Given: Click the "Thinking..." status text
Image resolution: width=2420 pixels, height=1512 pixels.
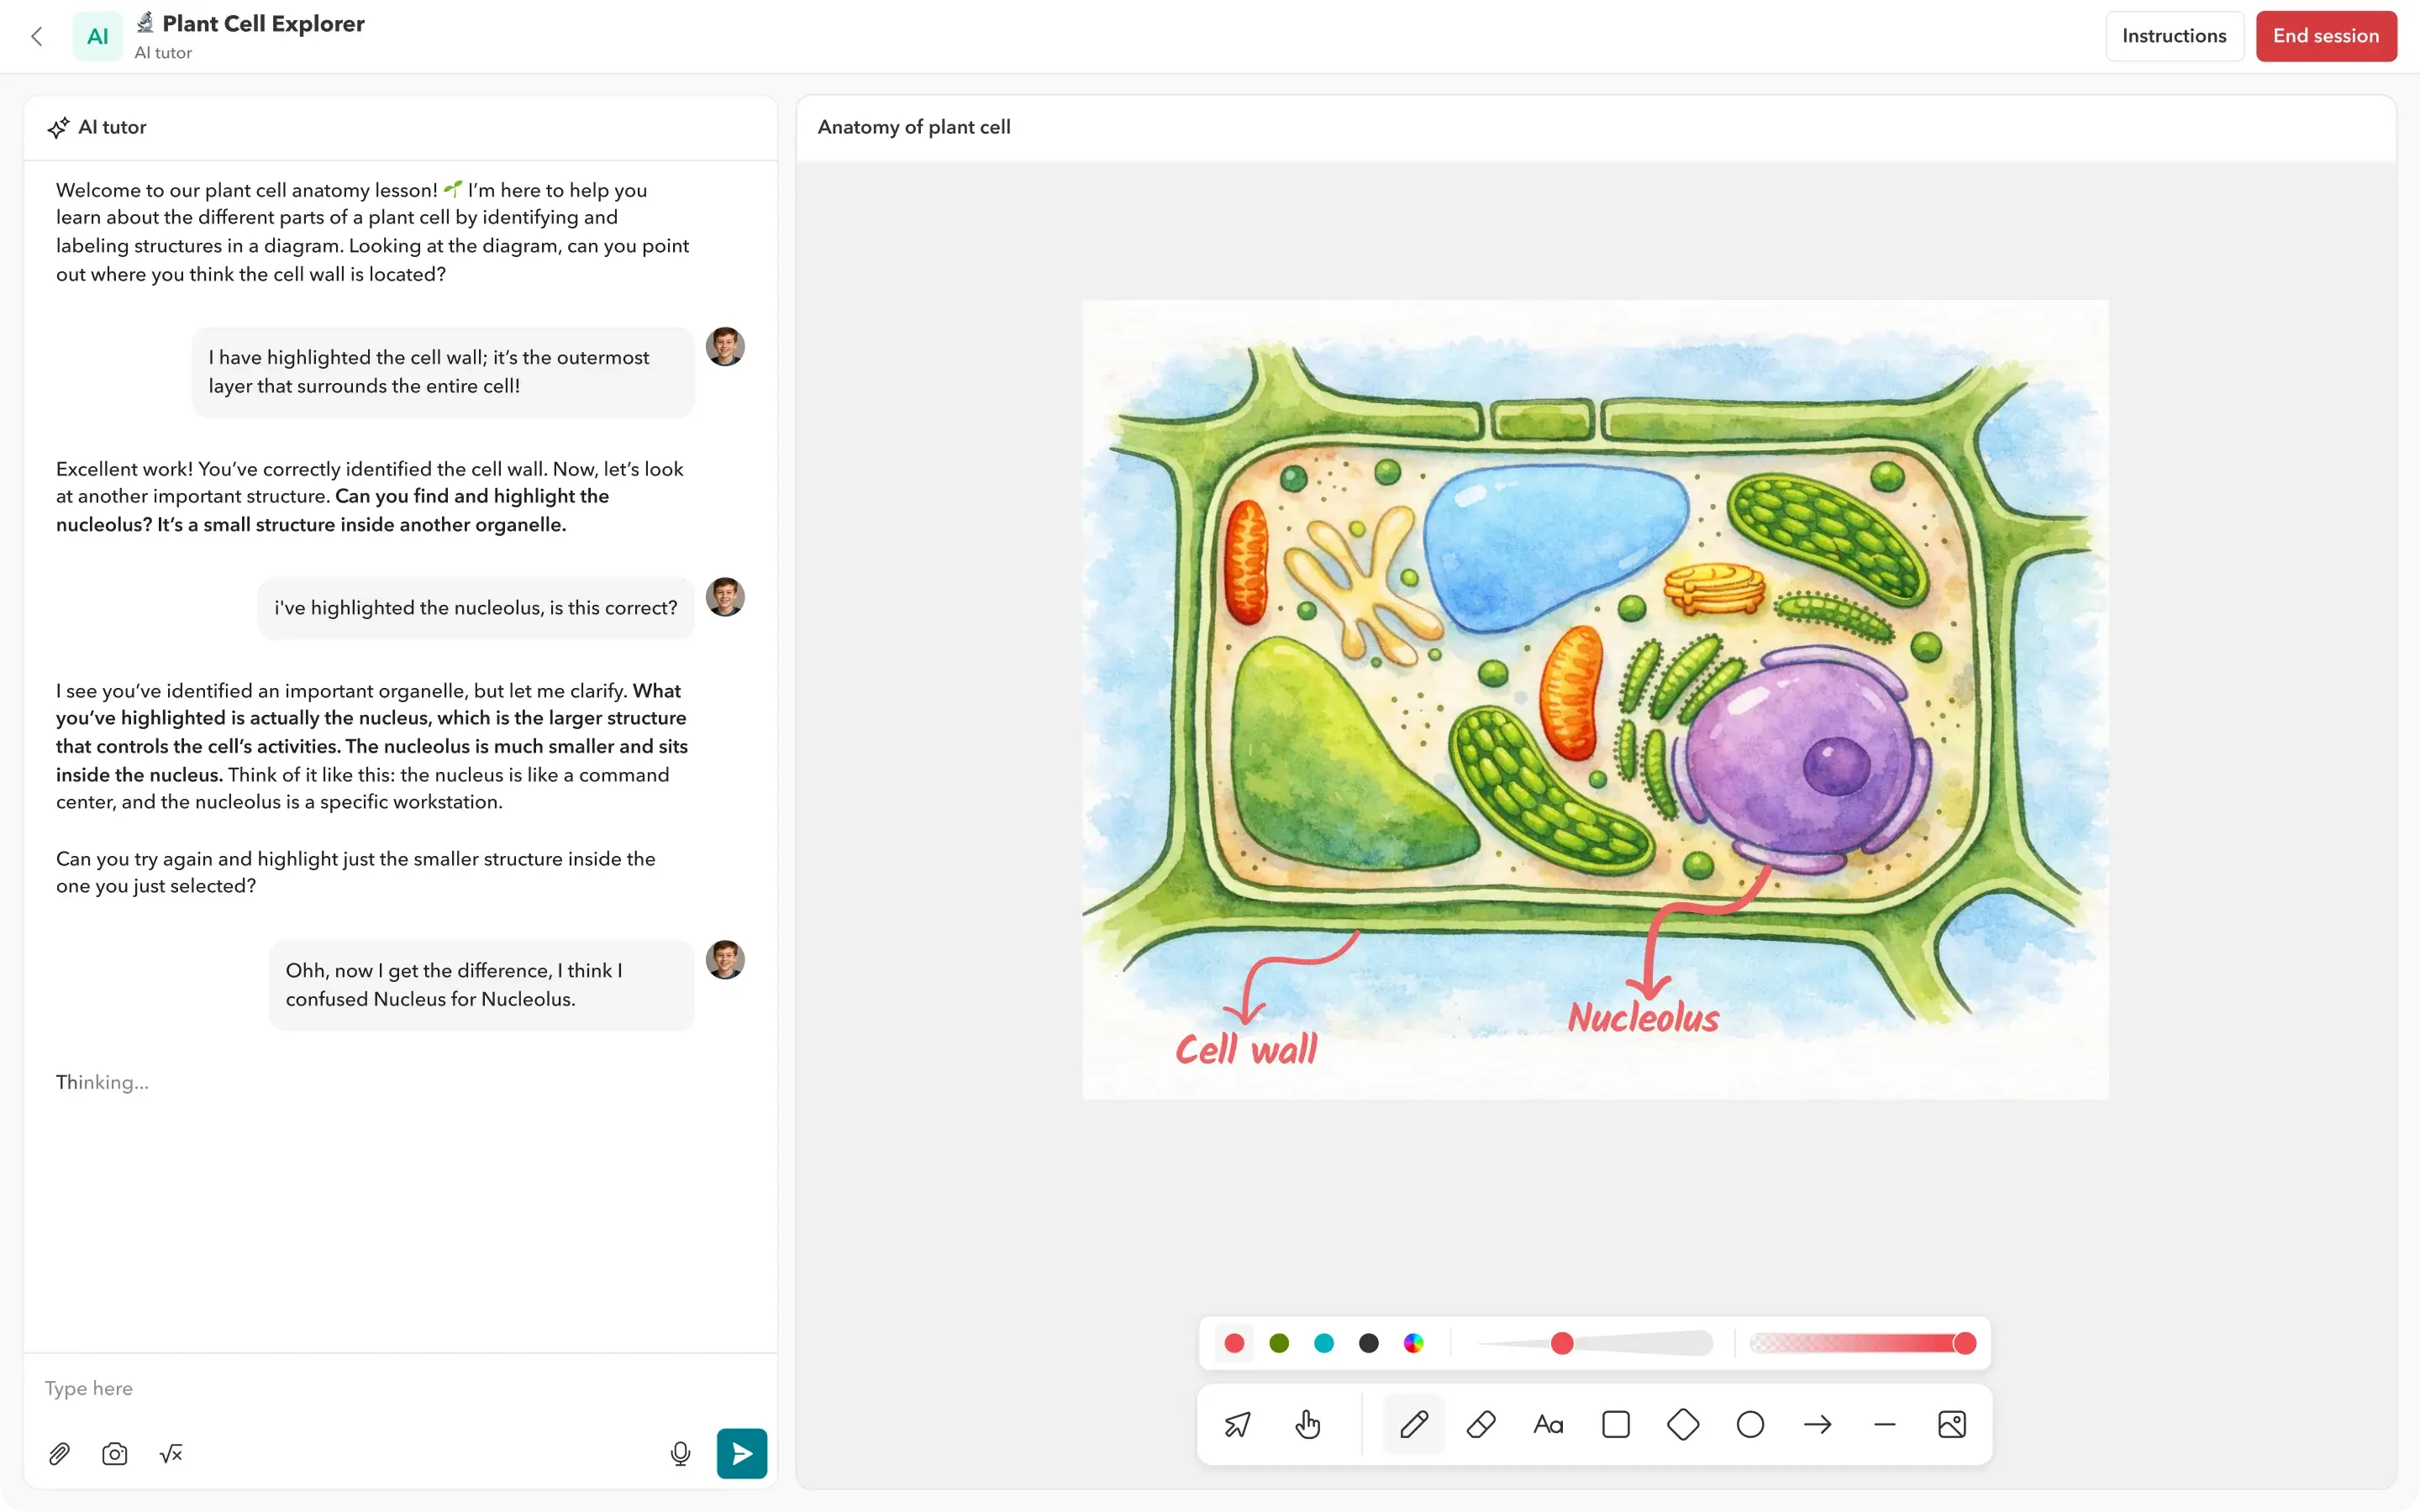Looking at the screenshot, I should 102,1083.
